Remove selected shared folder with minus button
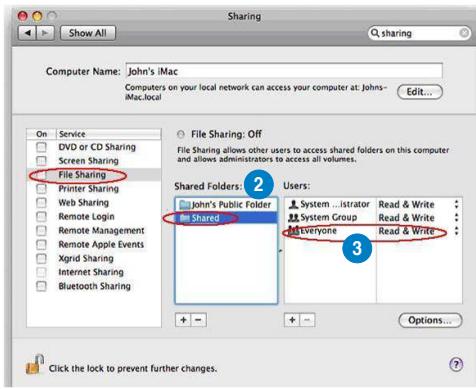 pos(199,320)
